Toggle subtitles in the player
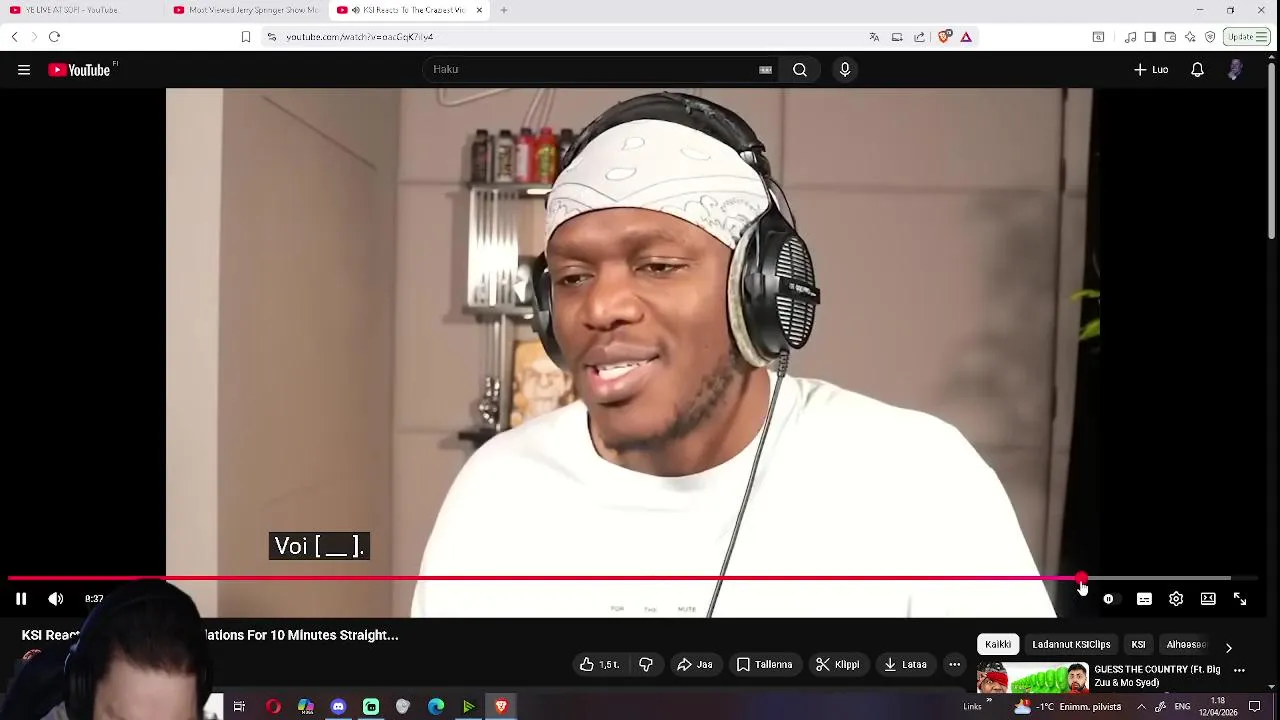Viewport: 1280px width, 720px height. (1144, 599)
